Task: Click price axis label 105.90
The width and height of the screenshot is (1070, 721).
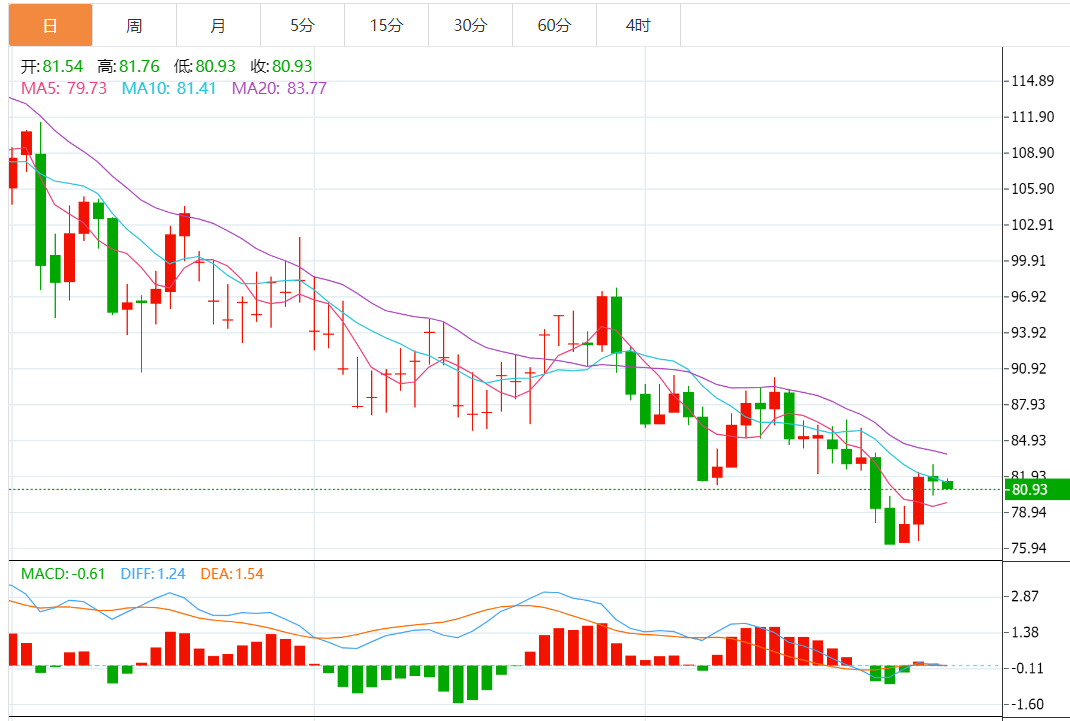Action: point(1032,189)
